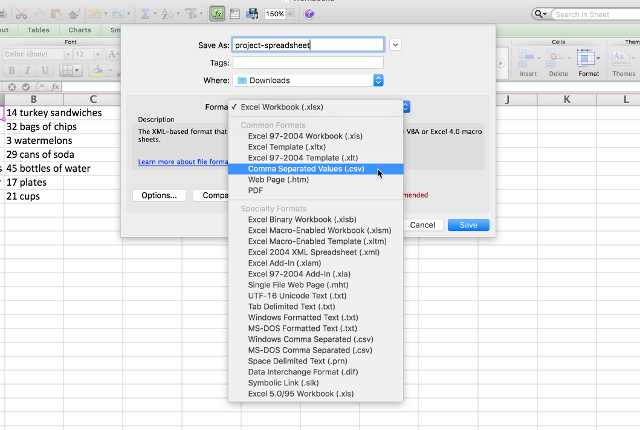Screen dimensions: 640x430
Task: Choose Excel 5.0/95 Workbook (.xls)
Action: [x=316, y=394]
